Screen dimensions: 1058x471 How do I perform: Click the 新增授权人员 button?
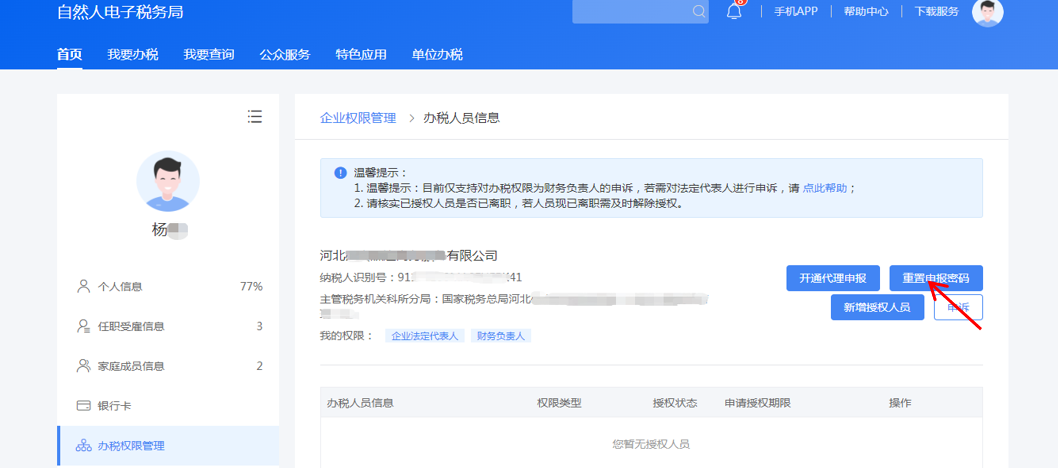pos(877,307)
